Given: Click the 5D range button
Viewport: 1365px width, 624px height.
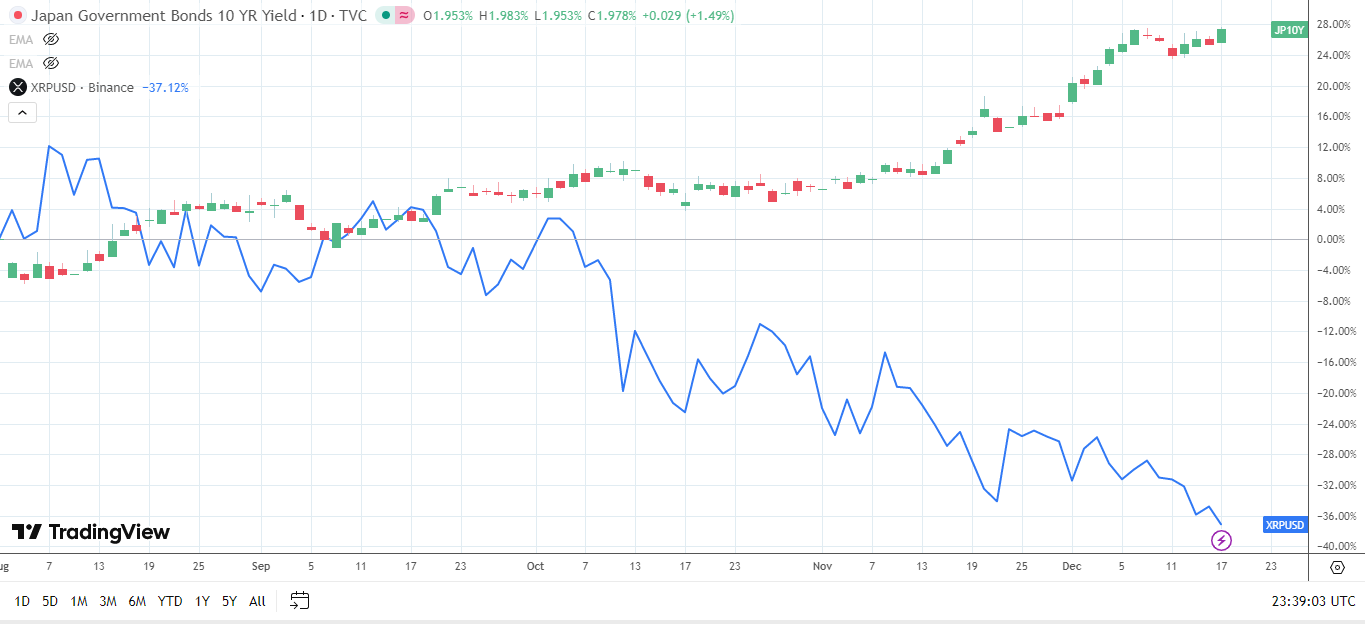Looking at the screenshot, I should (48, 602).
